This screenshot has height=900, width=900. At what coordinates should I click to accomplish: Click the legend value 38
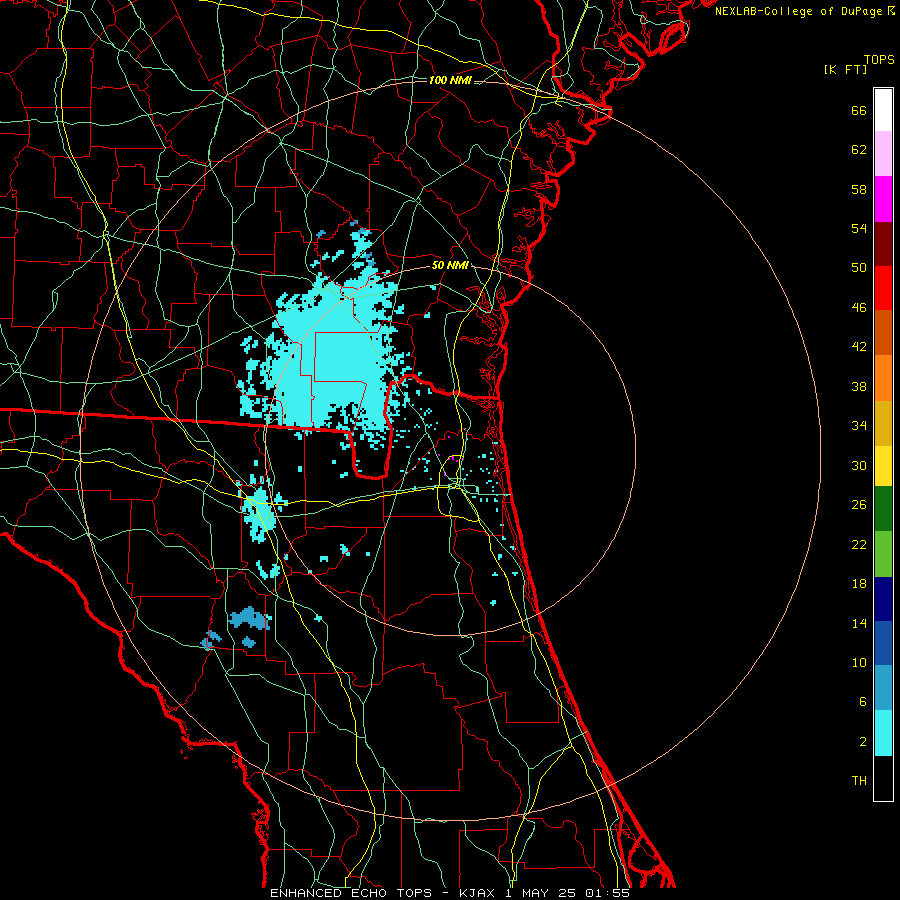point(859,386)
